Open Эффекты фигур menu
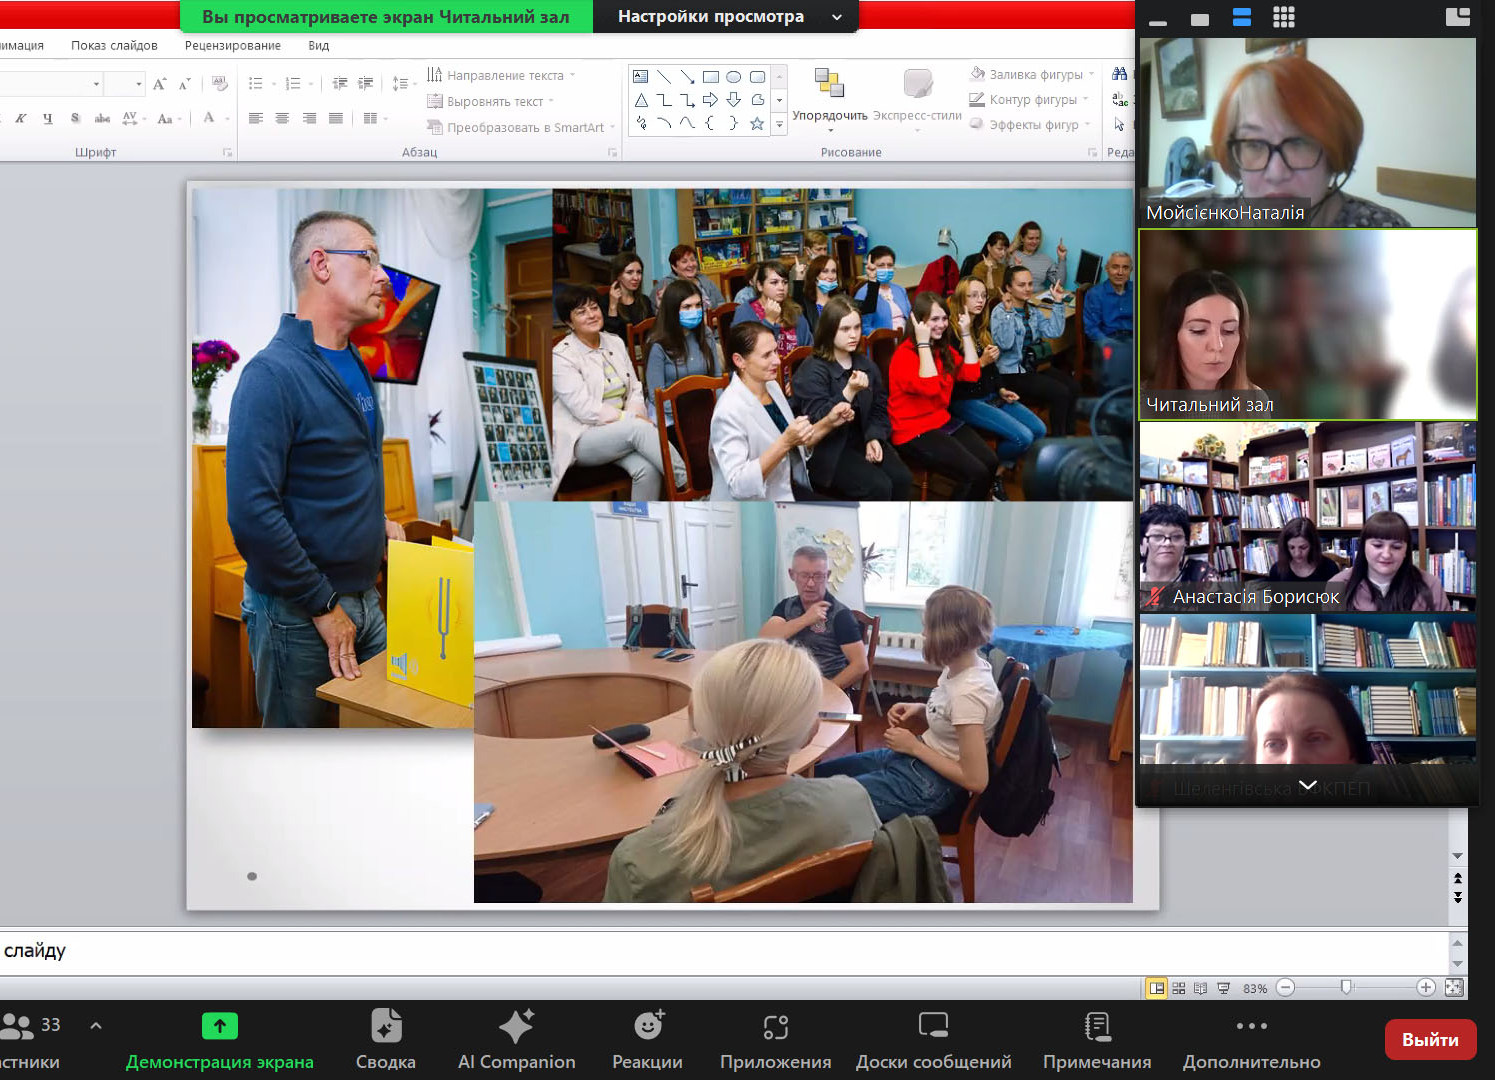The width and height of the screenshot is (1495, 1080). click(1031, 124)
